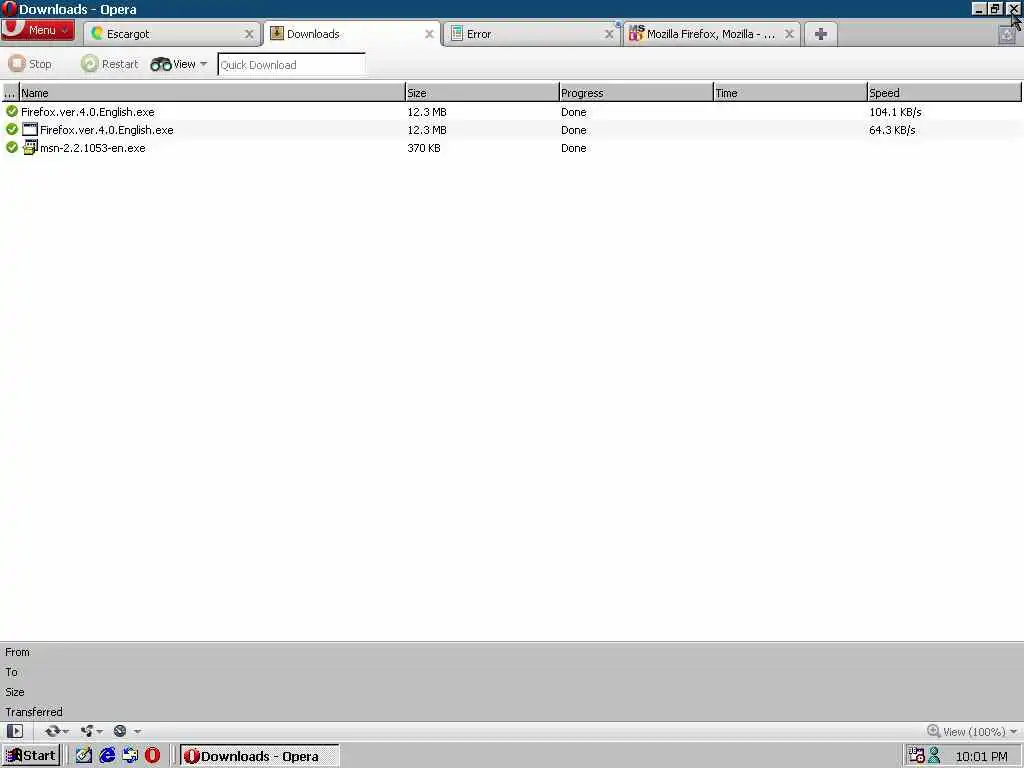Screen dimensions: 1024x768
Task: Restore down the Opera window
Action: 995,8
